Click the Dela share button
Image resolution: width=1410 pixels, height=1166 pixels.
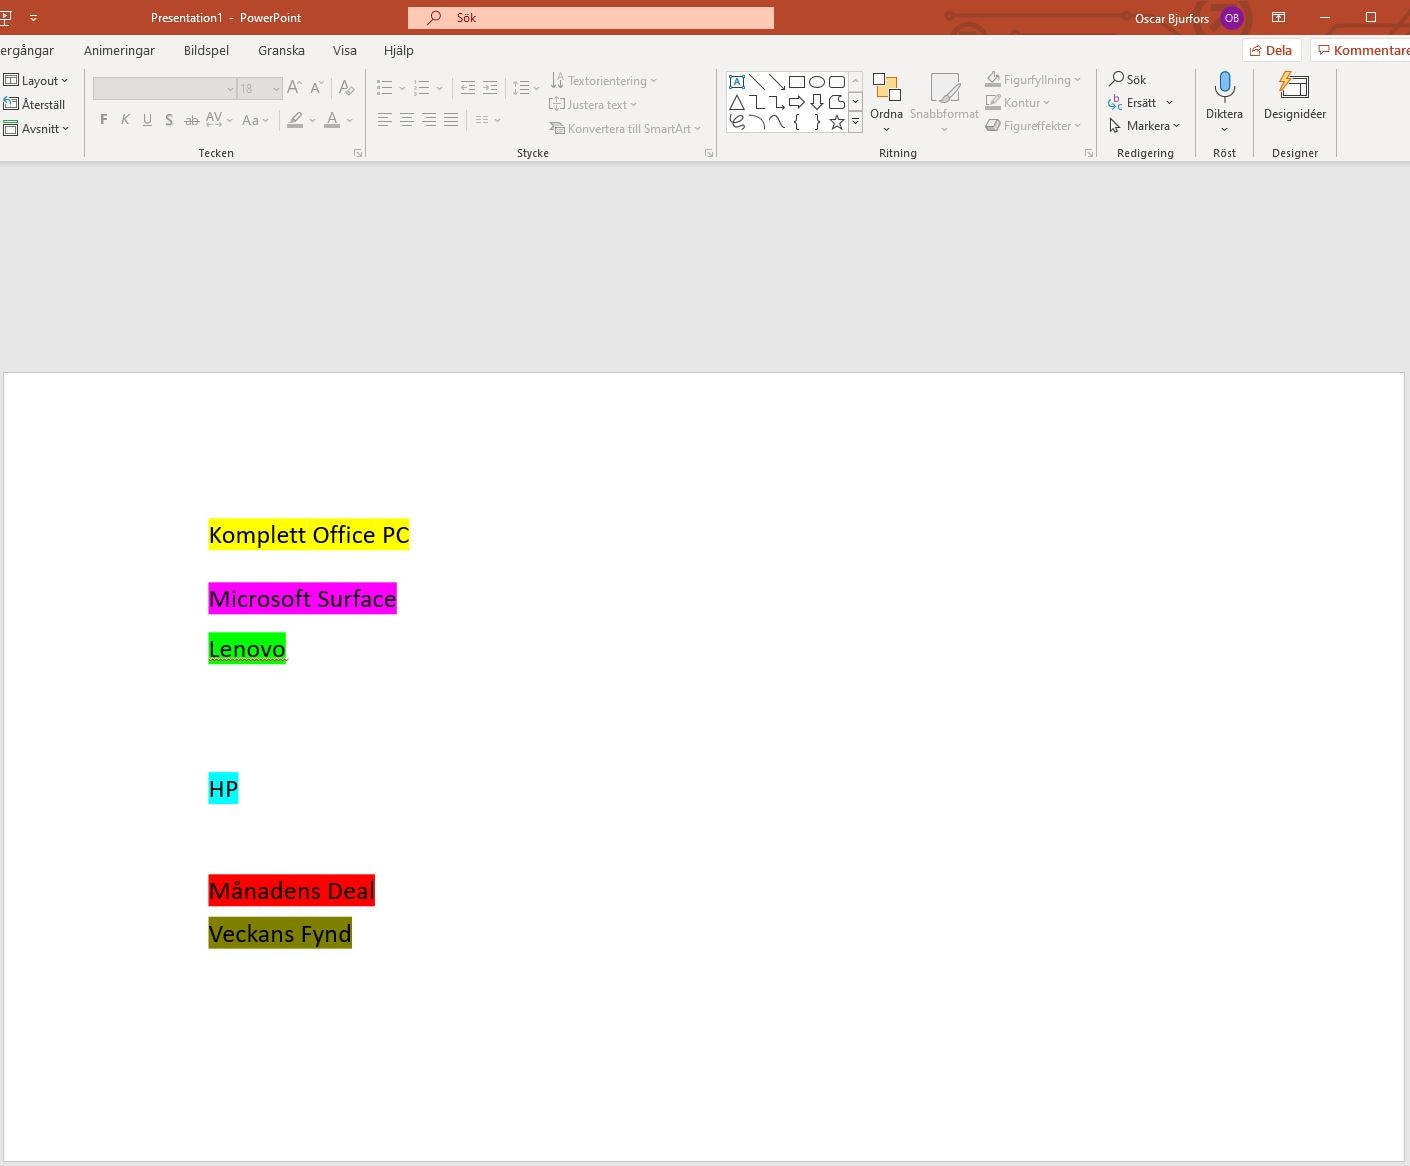[1271, 51]
